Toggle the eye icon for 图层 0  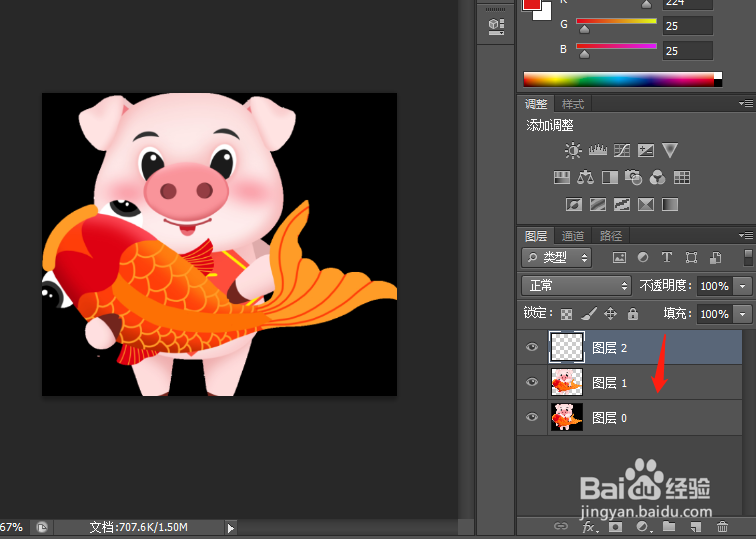coord(532,417)
